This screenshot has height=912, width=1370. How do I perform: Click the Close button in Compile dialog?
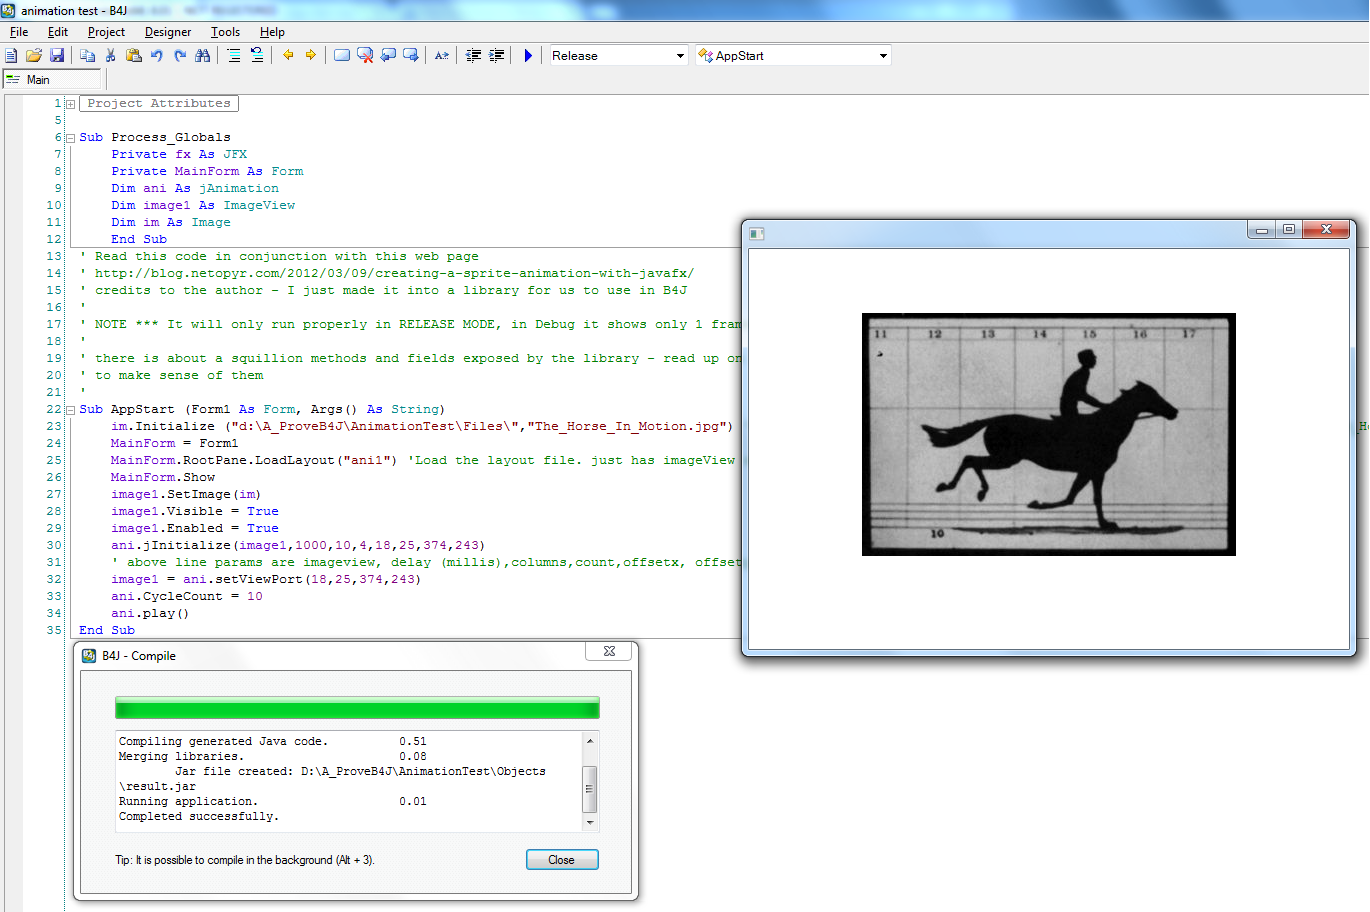pyautogui.click(x=562, y=860)
